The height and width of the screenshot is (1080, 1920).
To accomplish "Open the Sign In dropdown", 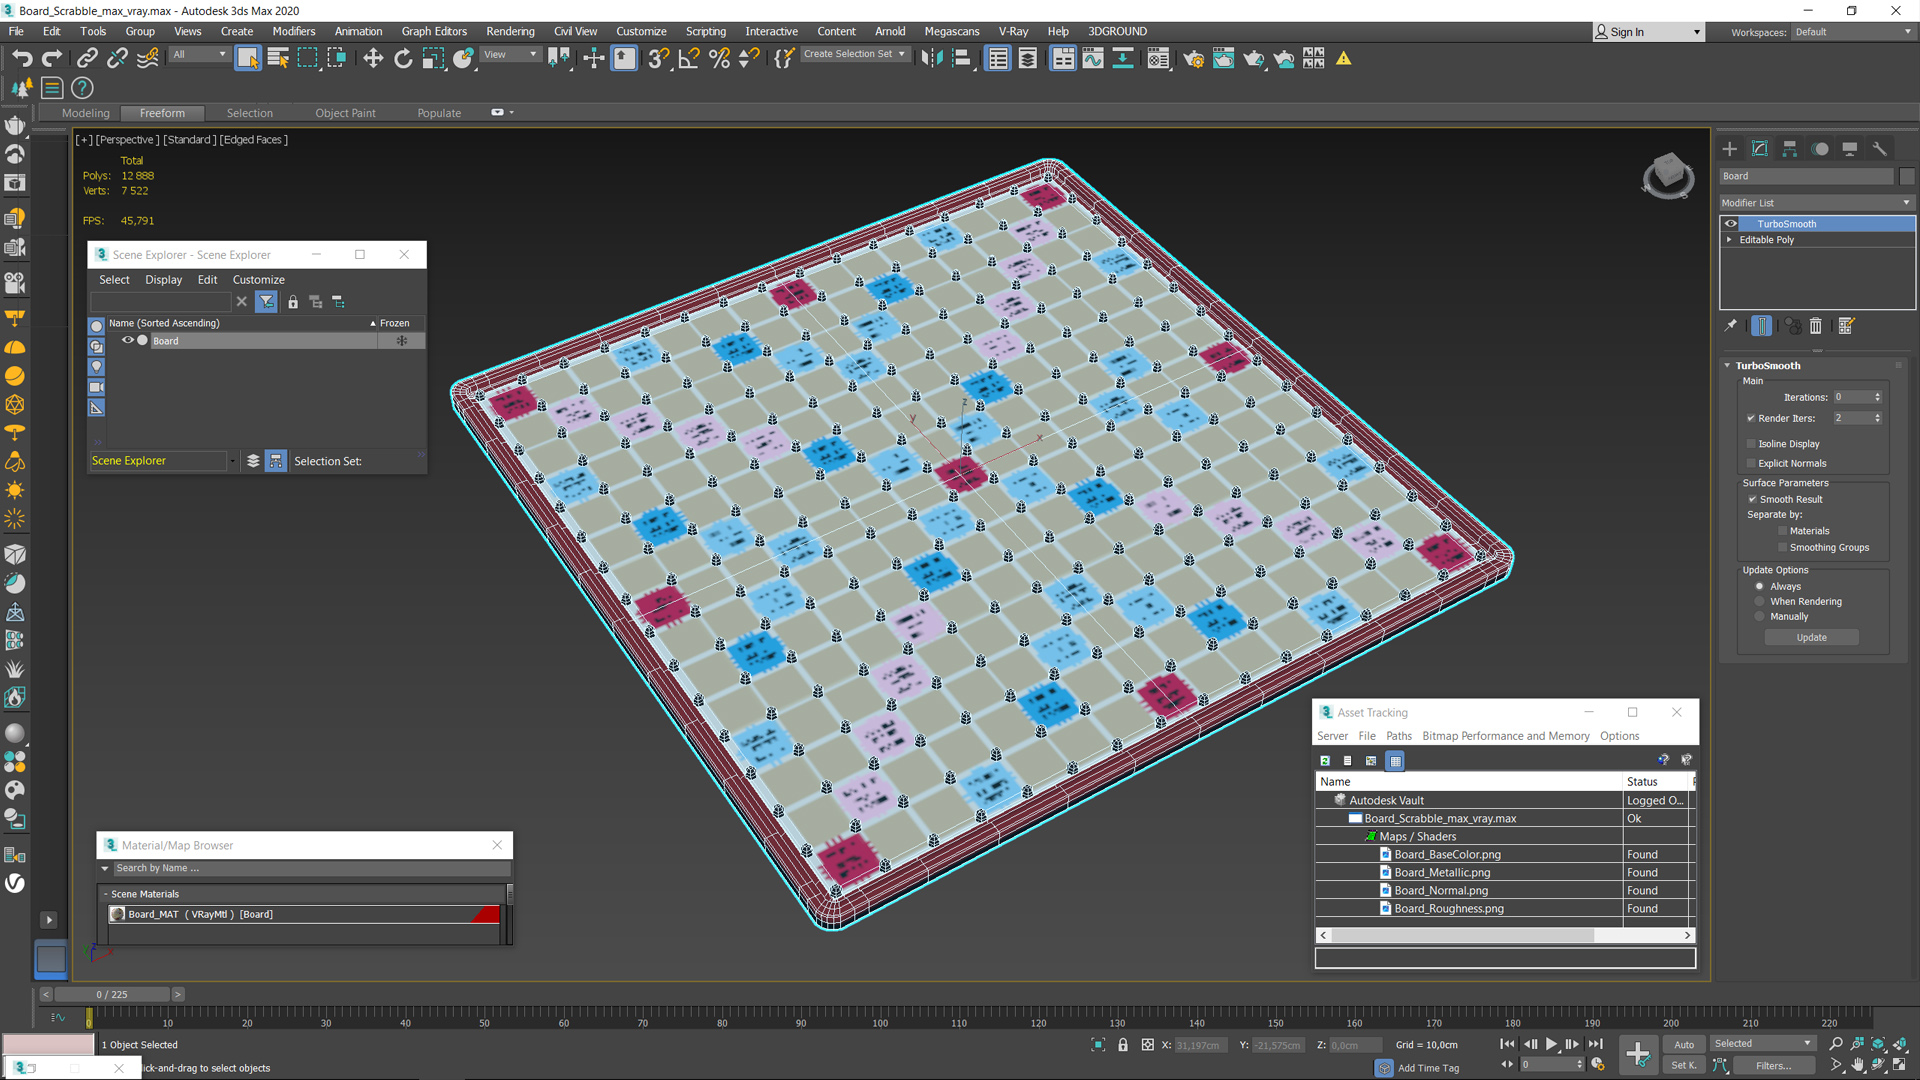I will tap(1647, 32).
